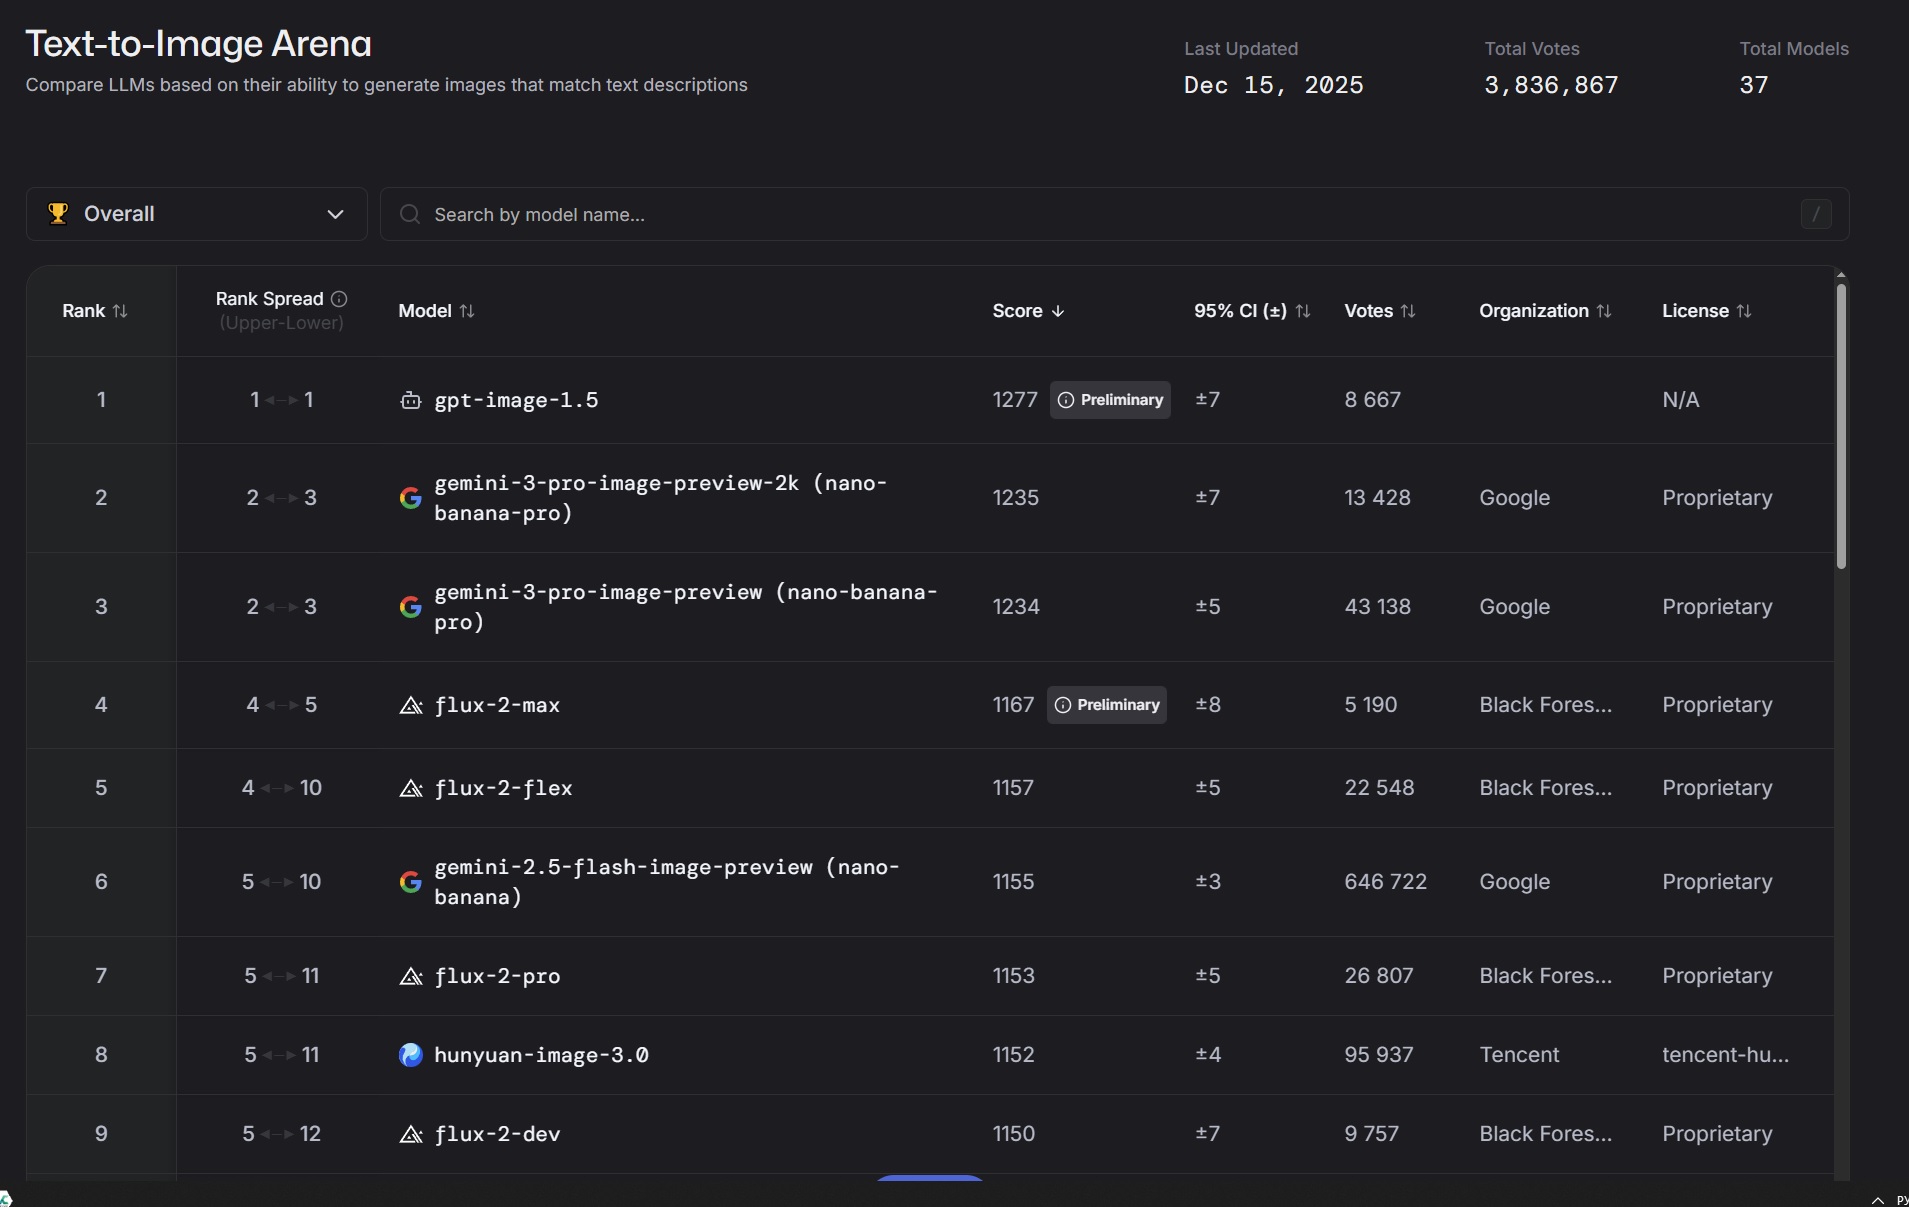Open the flux-2-max model entry

pos(497,706)
